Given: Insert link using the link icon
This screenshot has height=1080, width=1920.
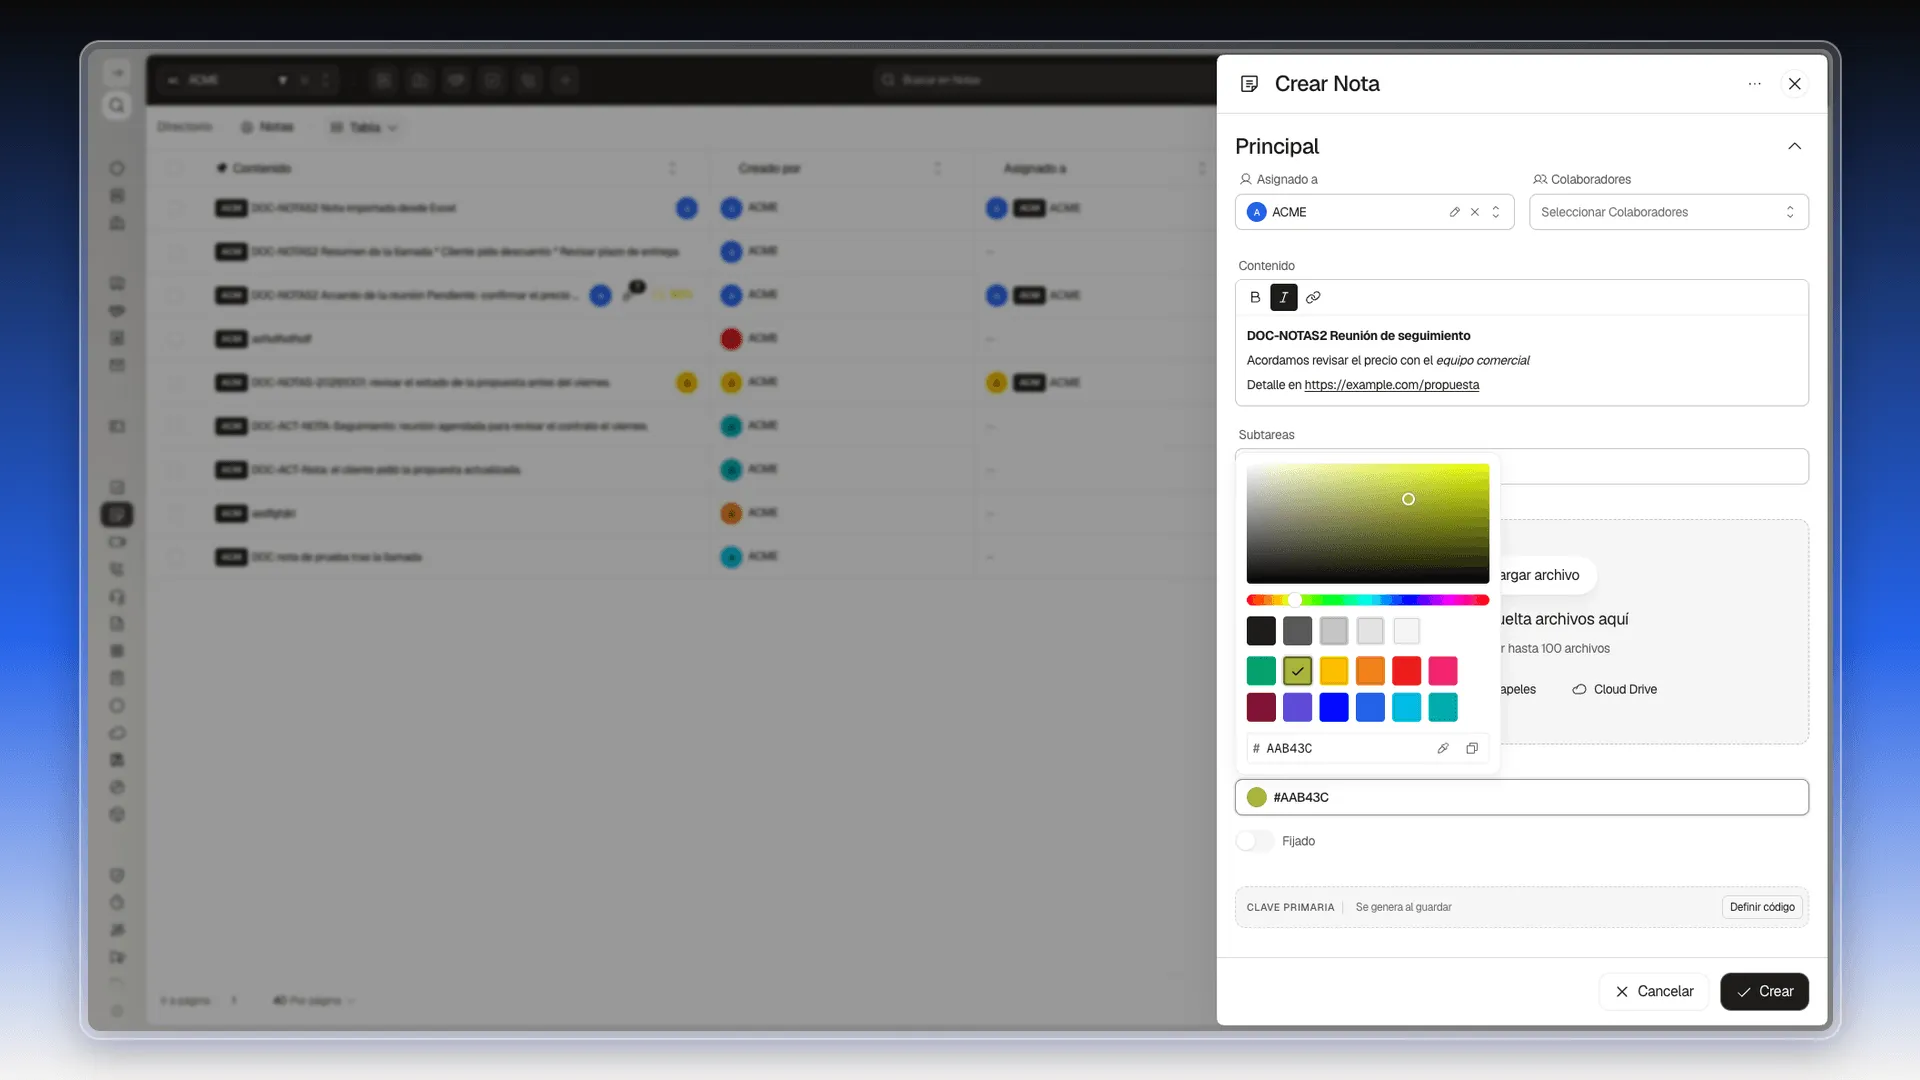Looking at the screenshot, I should [1313, 297].
